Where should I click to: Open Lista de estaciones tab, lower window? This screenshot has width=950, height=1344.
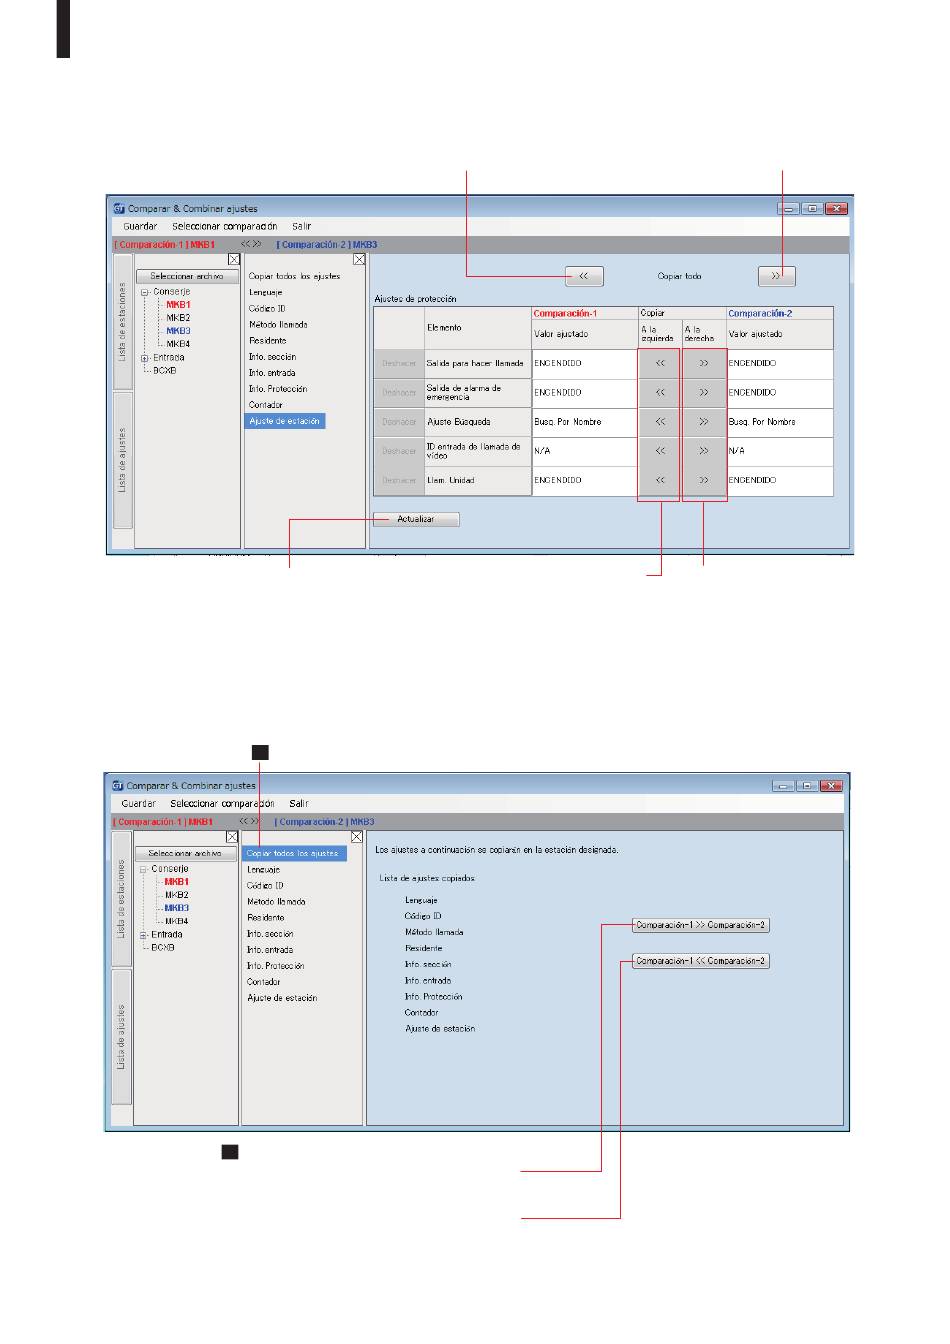point(120,900)
